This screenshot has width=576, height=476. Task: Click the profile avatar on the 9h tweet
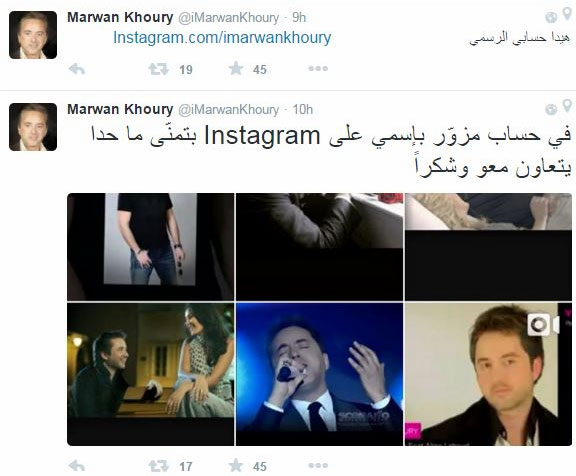coord(33,35)
